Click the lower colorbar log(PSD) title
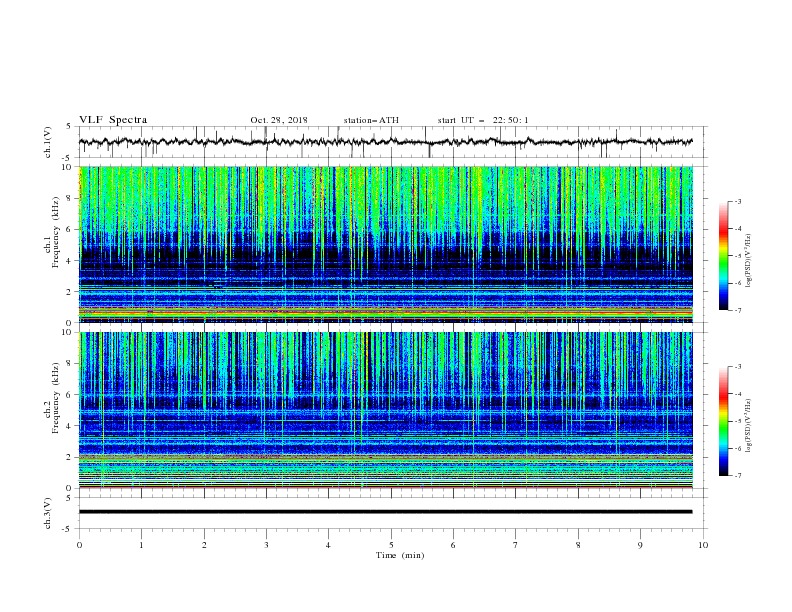Image resolution: width=792 pixels, height=612 pixels. coord(749,426)
